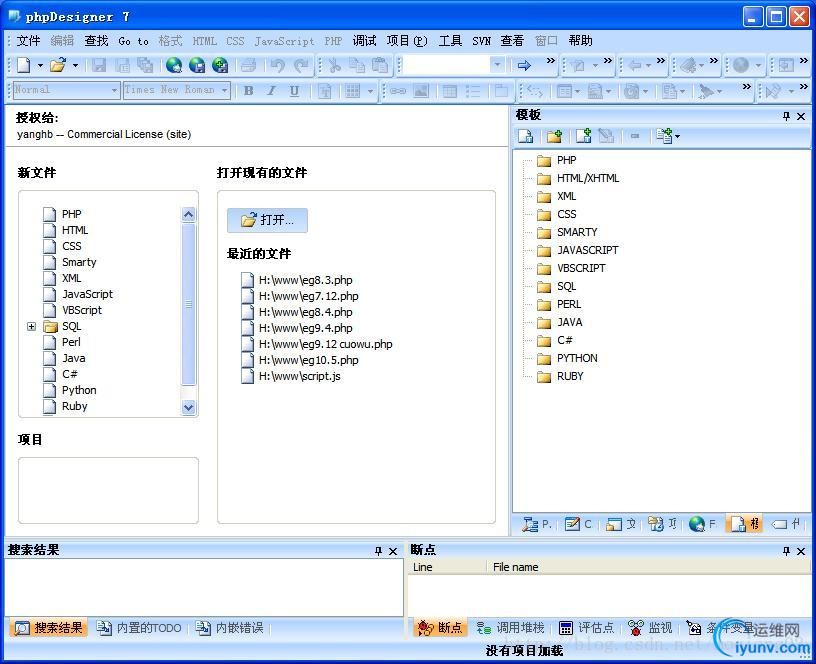Click the Redo arrow icon

click(301, 65)
